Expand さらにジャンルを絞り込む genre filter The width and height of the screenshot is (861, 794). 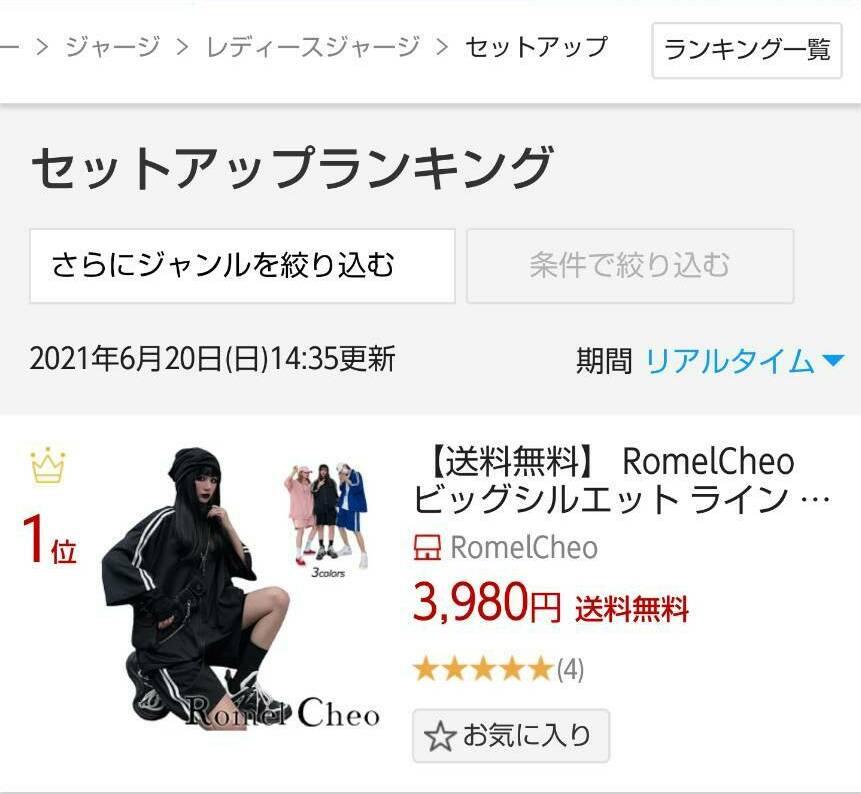coord(242,266)
